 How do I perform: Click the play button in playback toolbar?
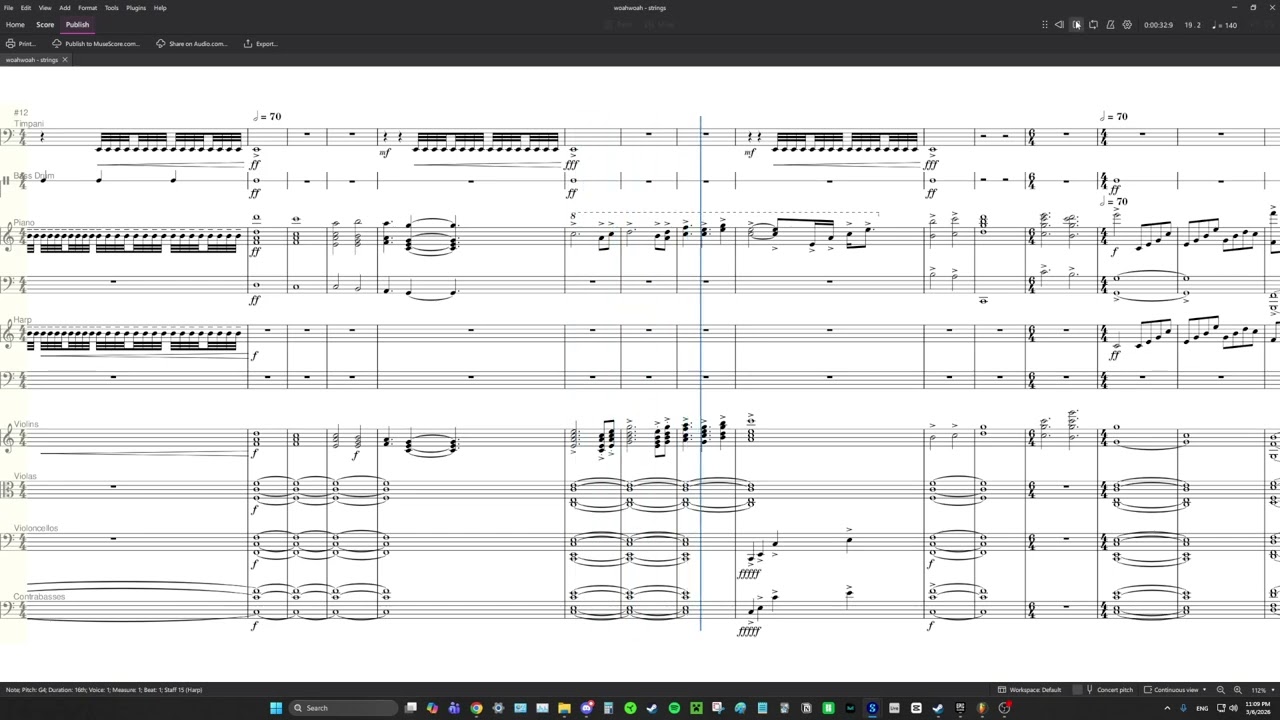[x=1076, y=25]
